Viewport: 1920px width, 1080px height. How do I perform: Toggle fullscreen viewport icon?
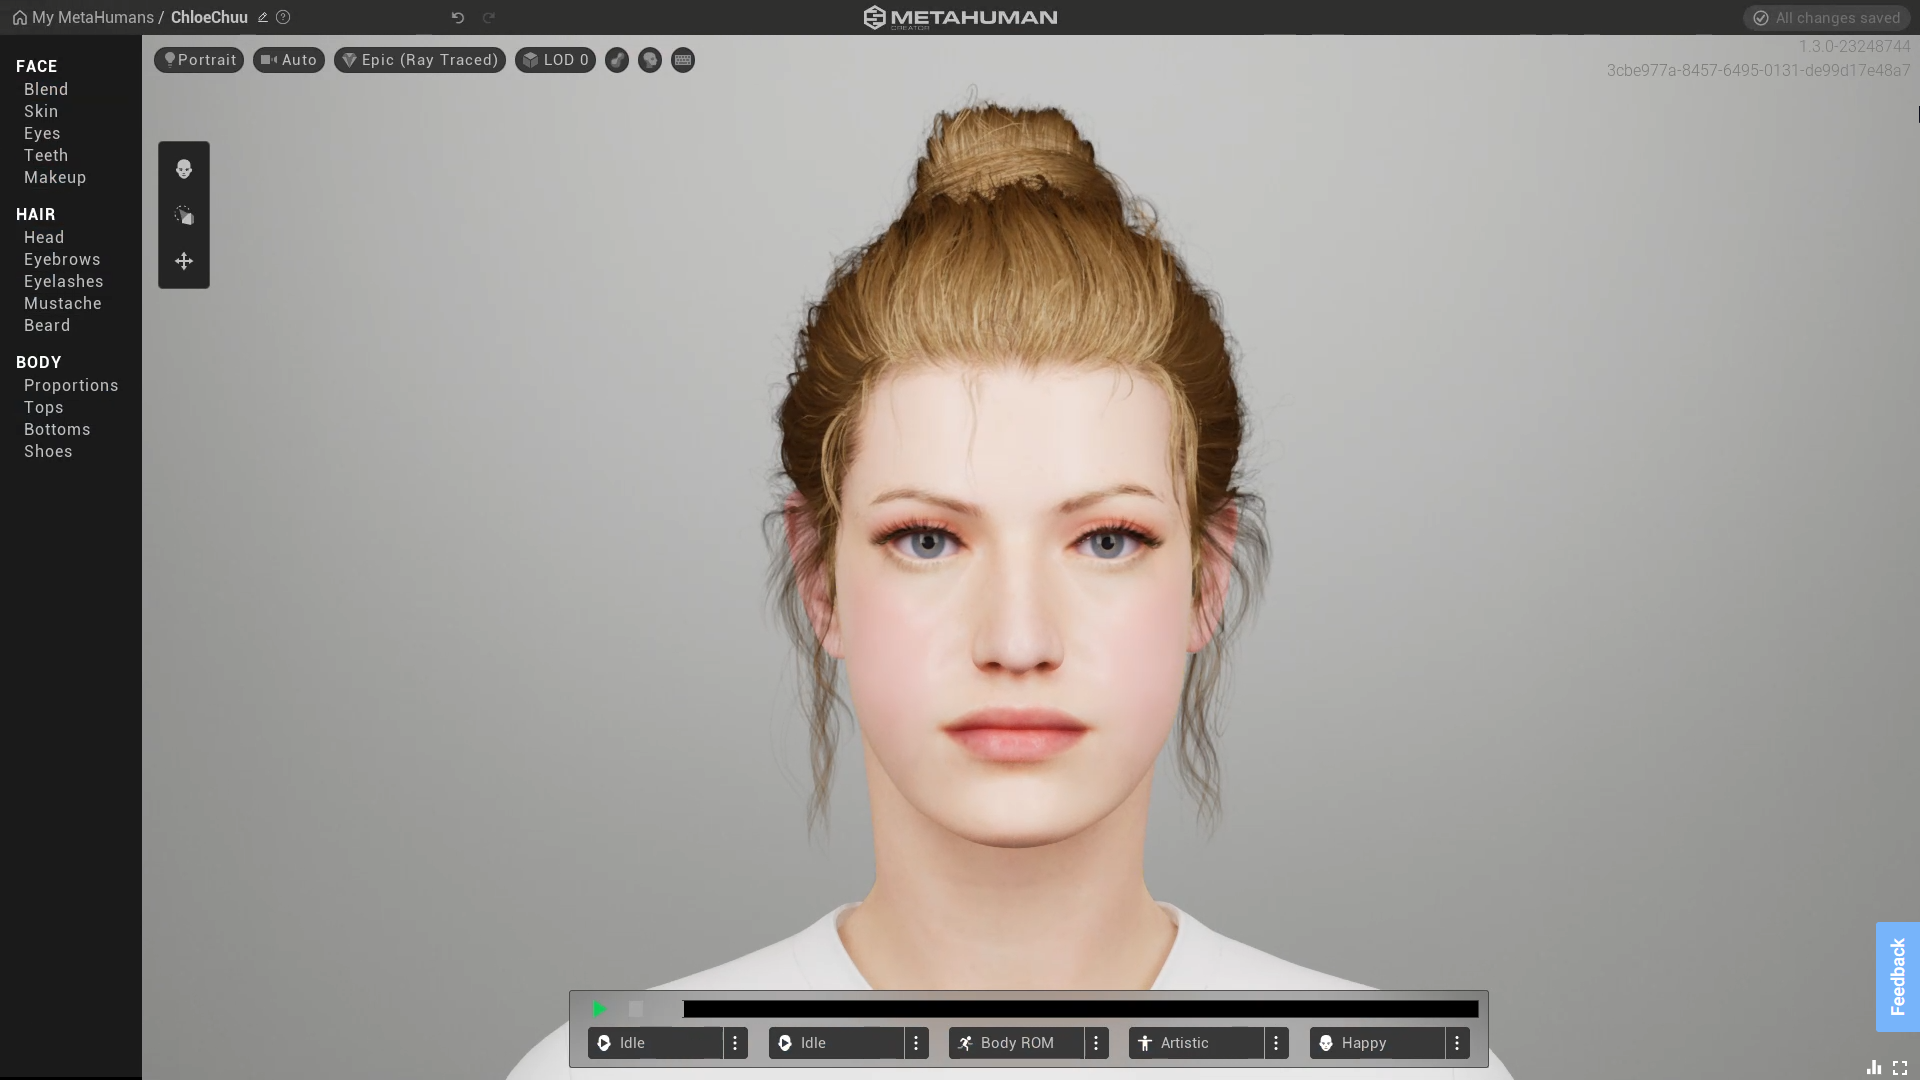pos(1900,1068)
